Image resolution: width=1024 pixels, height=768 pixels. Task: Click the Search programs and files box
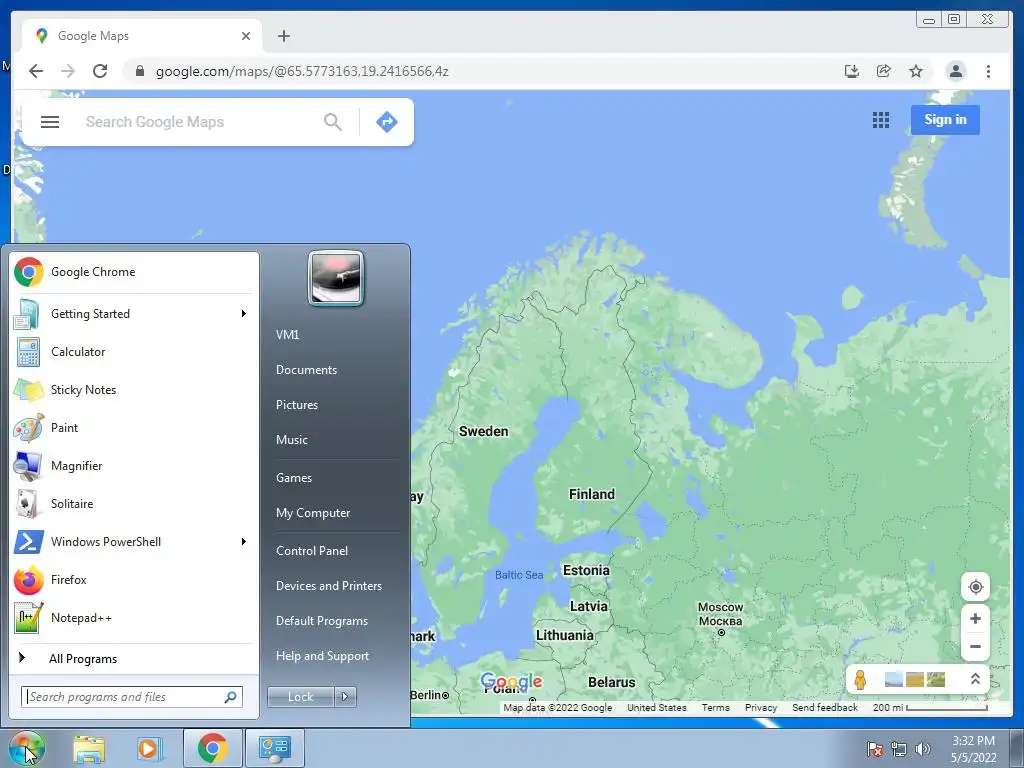[131, 697]
